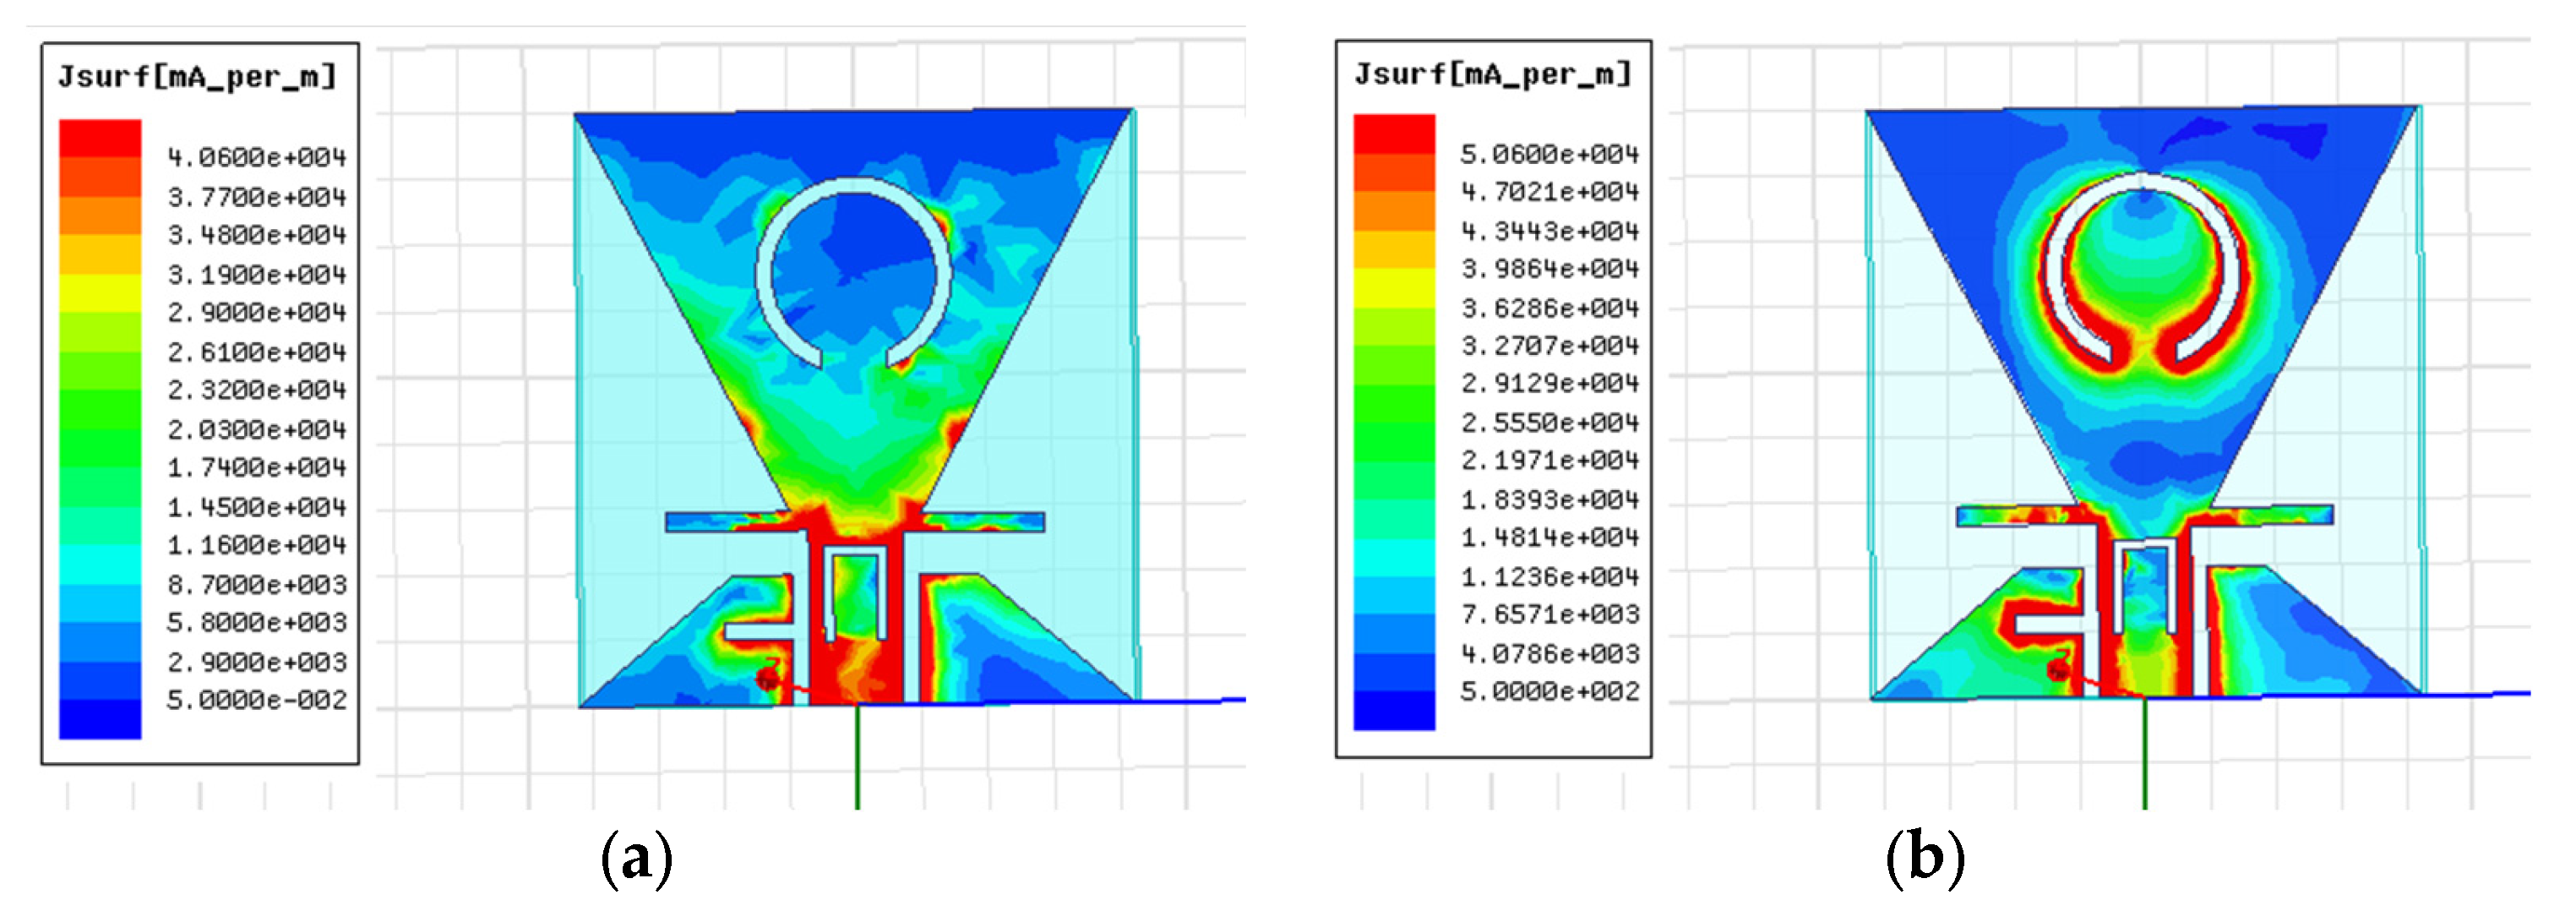Pick the dark blue swatch beside 5.0000e-002
Screen dimensions: 2576x922
pos(100,718)
